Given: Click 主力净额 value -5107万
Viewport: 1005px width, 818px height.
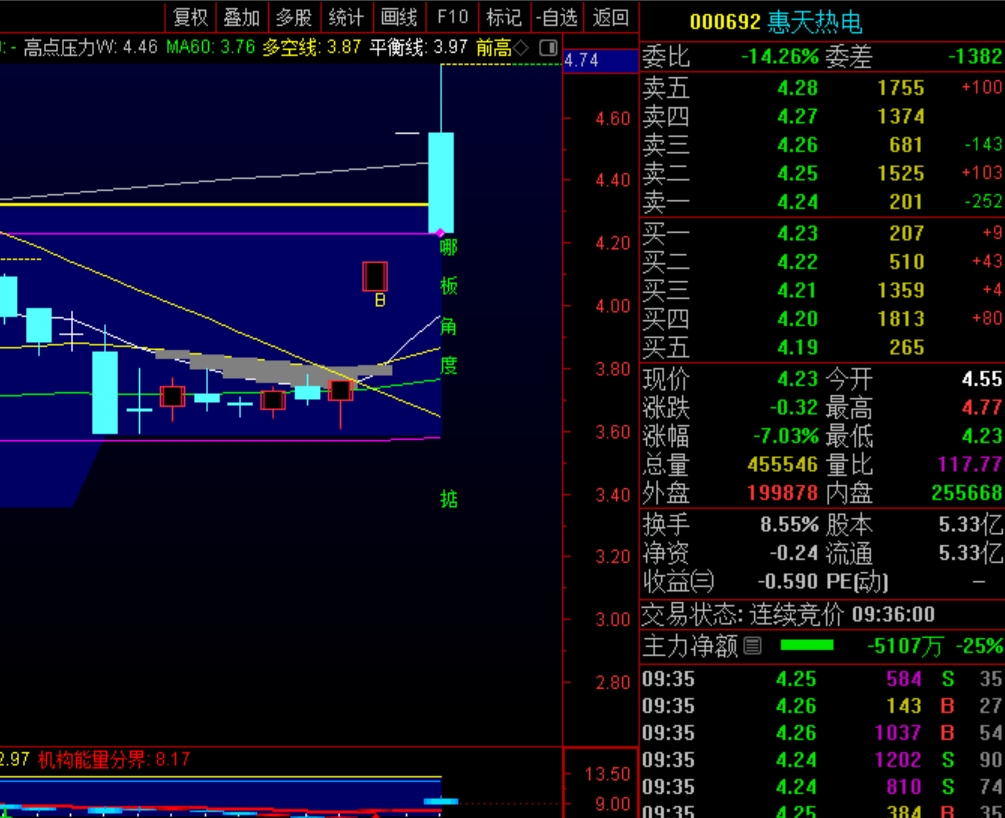Looking at the screenshot, I should 905,646.
